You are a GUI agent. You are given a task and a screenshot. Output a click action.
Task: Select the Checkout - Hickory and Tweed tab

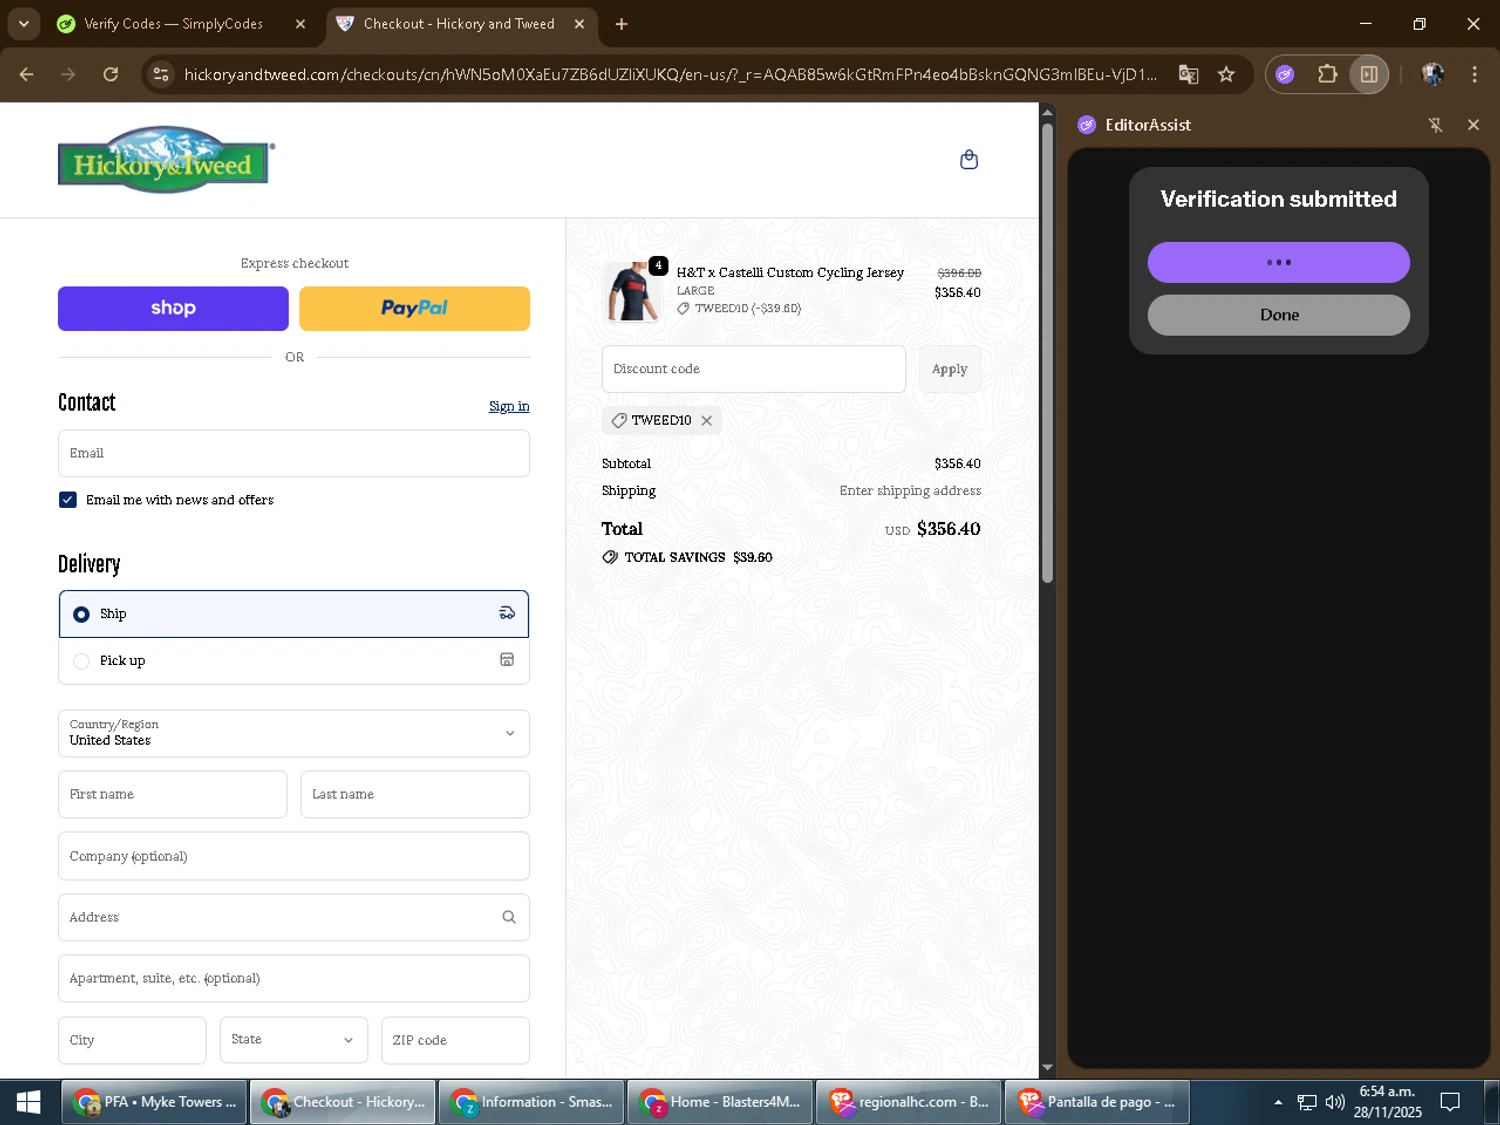coord(459,24)
